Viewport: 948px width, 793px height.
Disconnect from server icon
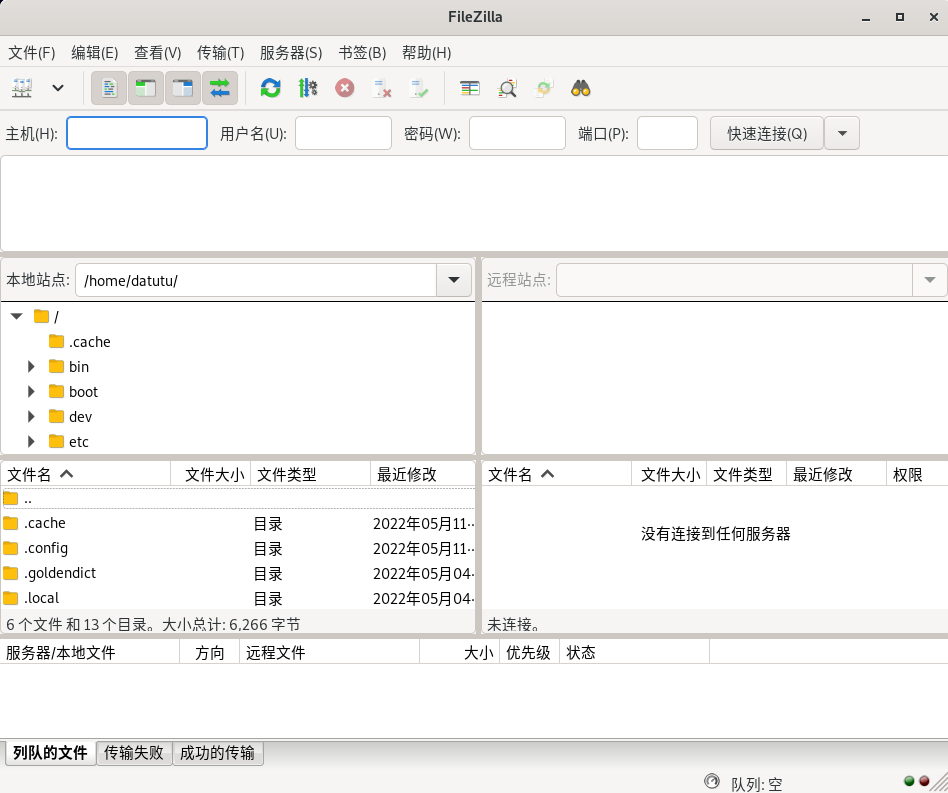tap(382, 88)
